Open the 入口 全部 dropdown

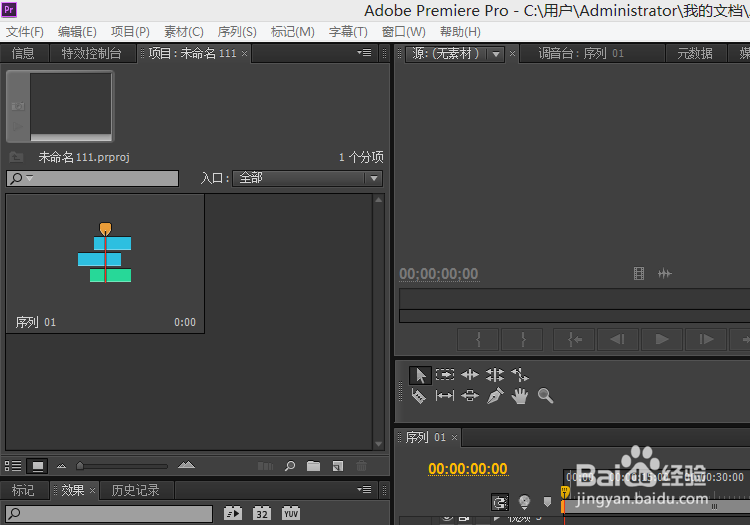307,178
